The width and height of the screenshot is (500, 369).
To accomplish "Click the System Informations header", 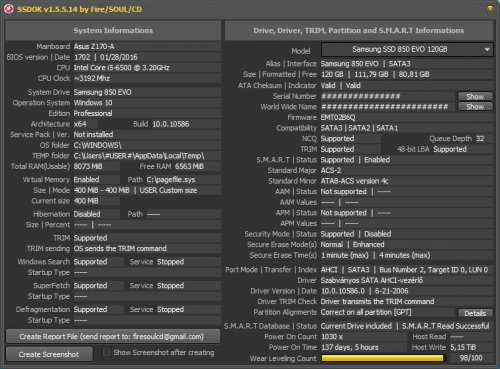I will [x=113, y=30].
